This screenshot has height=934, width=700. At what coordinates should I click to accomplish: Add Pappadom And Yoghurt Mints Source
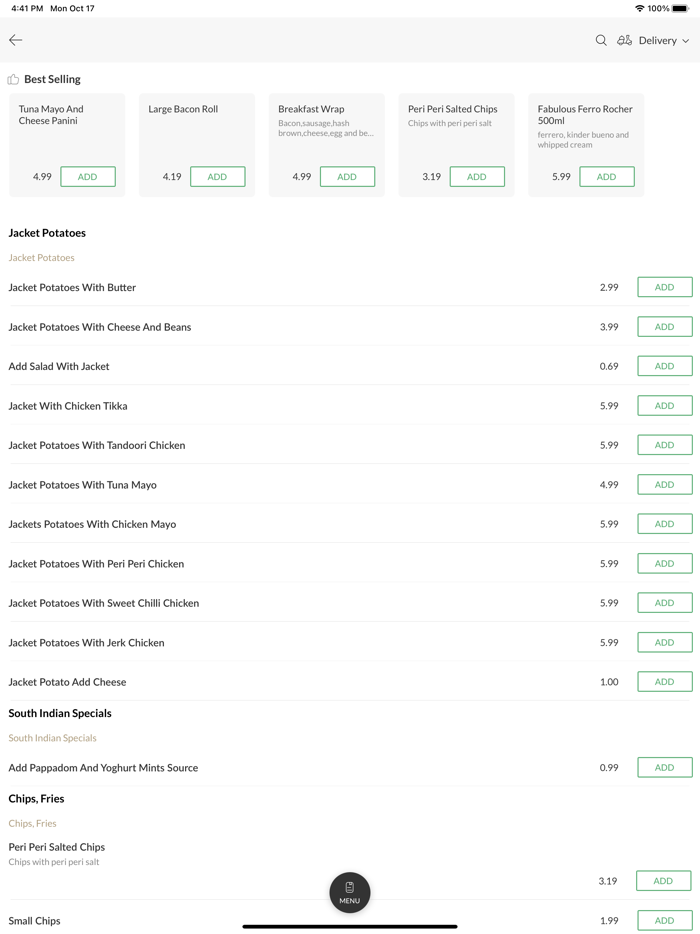pyautogui.click(x=665, y=767)
